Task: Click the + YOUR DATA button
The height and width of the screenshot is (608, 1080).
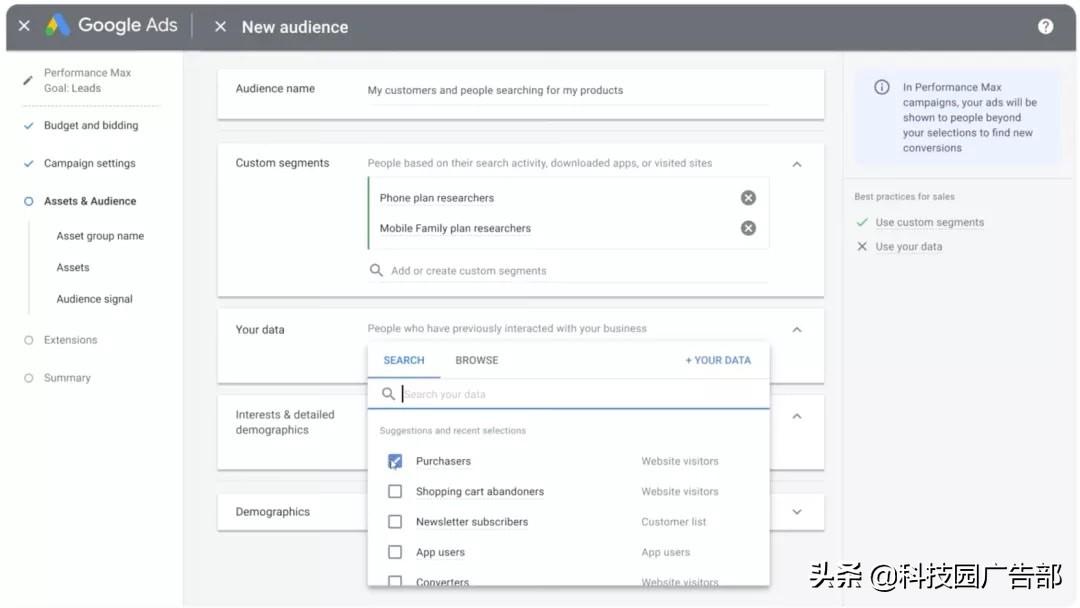Action: tap(718, 360)
